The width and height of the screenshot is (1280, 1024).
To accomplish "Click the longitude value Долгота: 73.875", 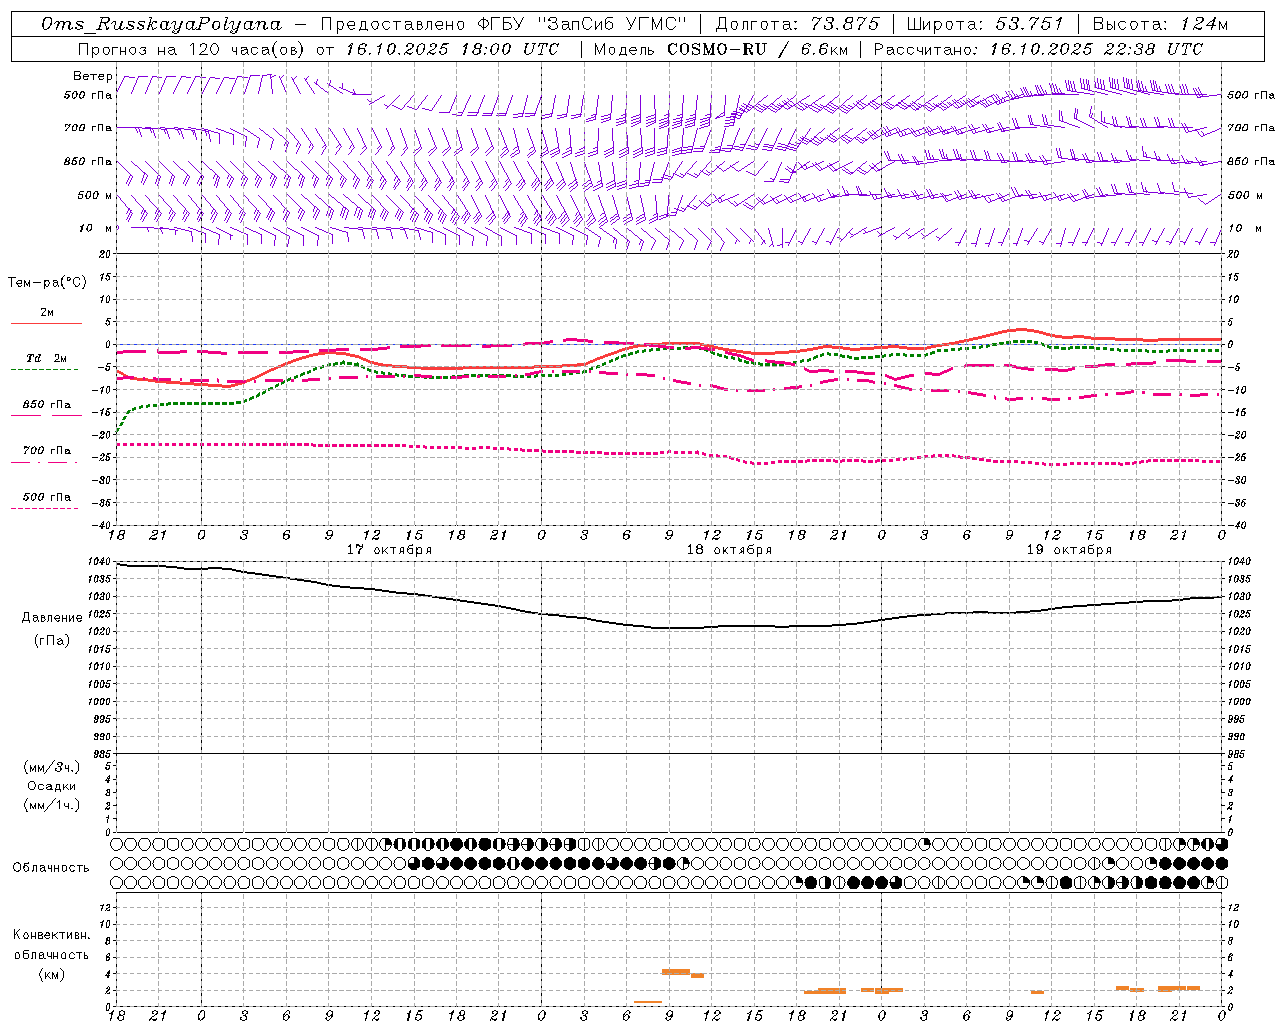I will (x=797, y=24).
